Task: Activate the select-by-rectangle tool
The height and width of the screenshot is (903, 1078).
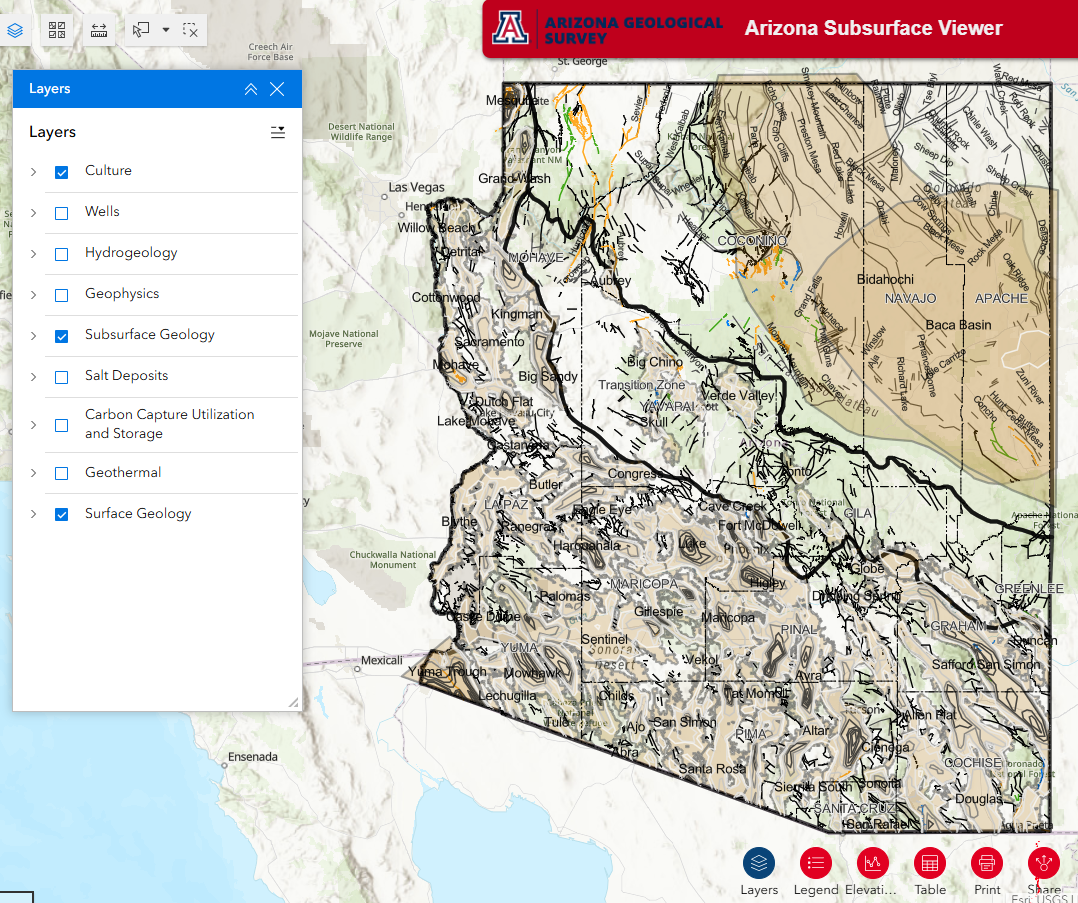Action: click(x=141, y=30)
